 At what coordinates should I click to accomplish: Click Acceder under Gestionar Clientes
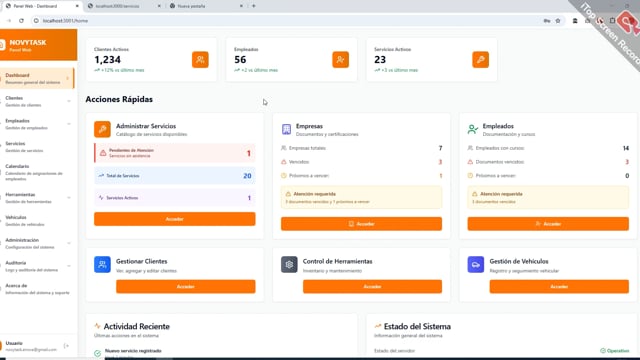pos(186,287)
